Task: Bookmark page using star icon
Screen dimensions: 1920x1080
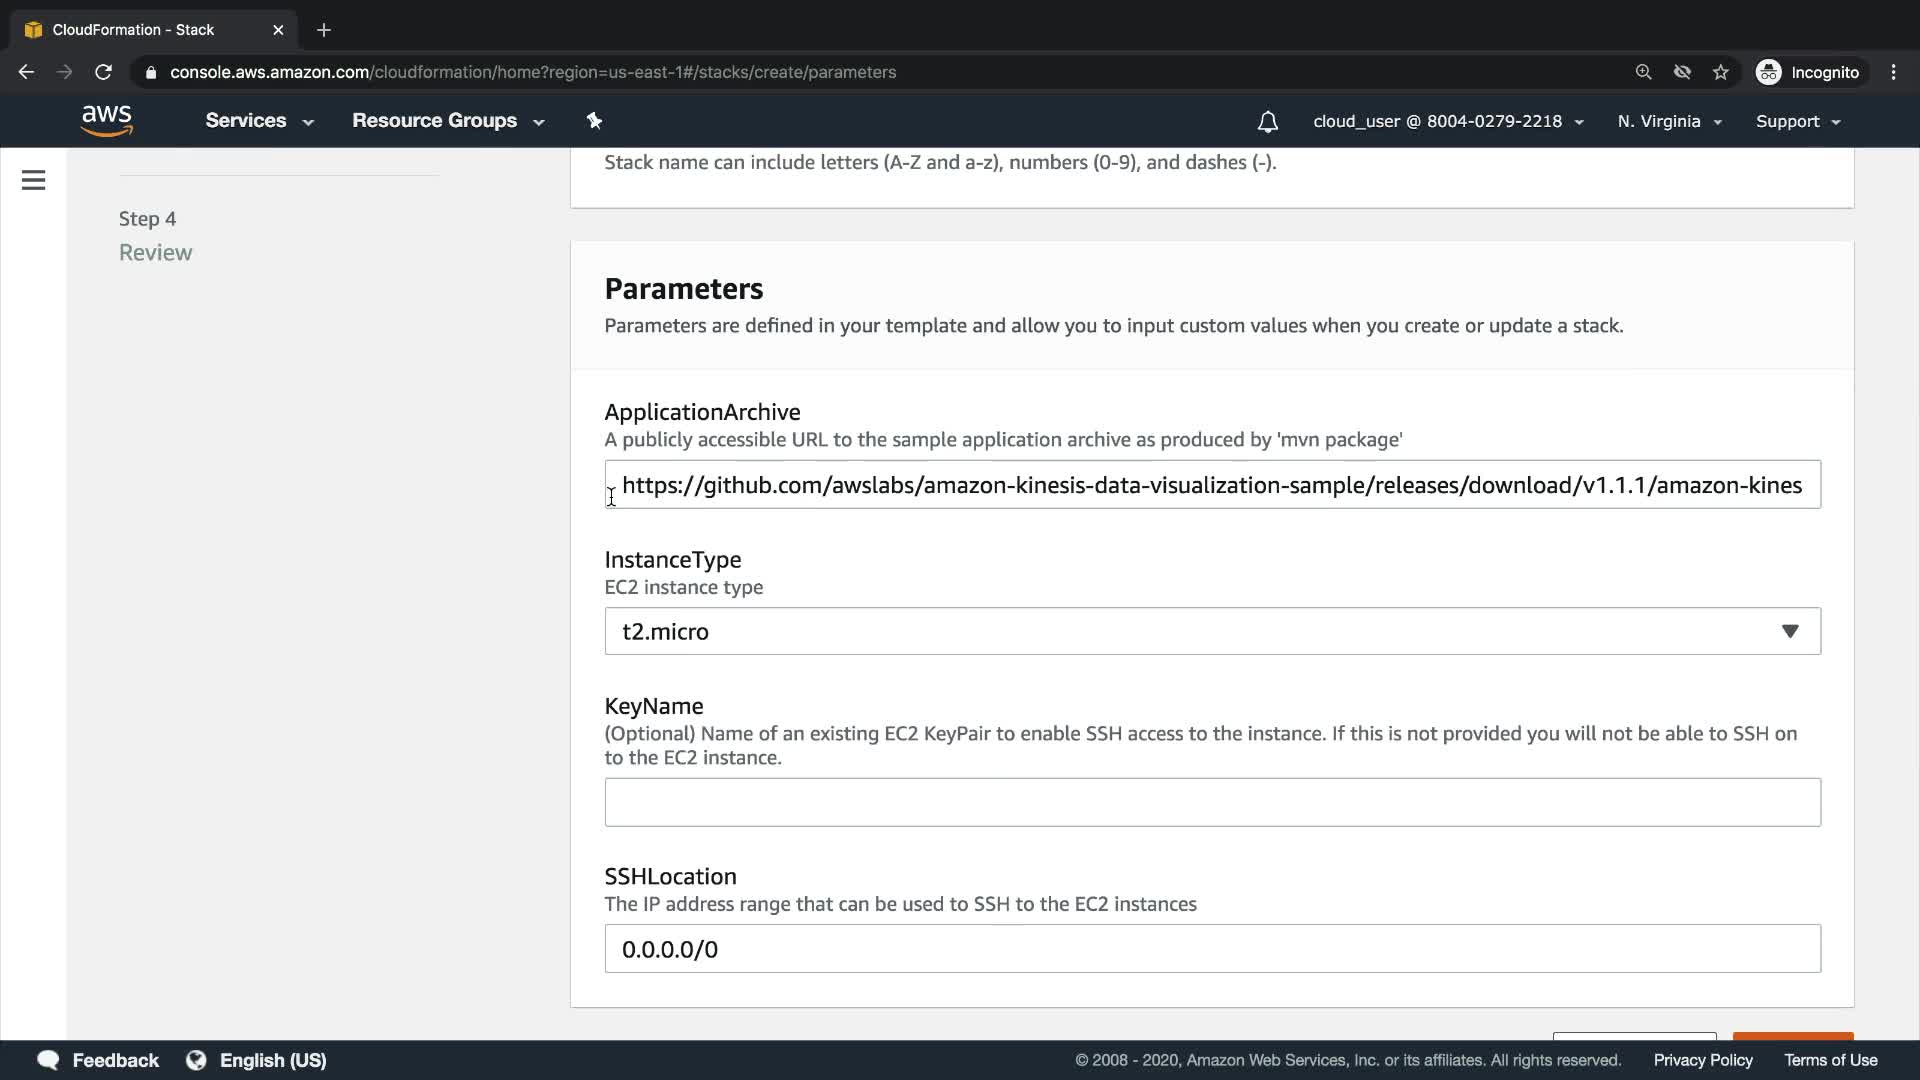Action: point(1720,72)
